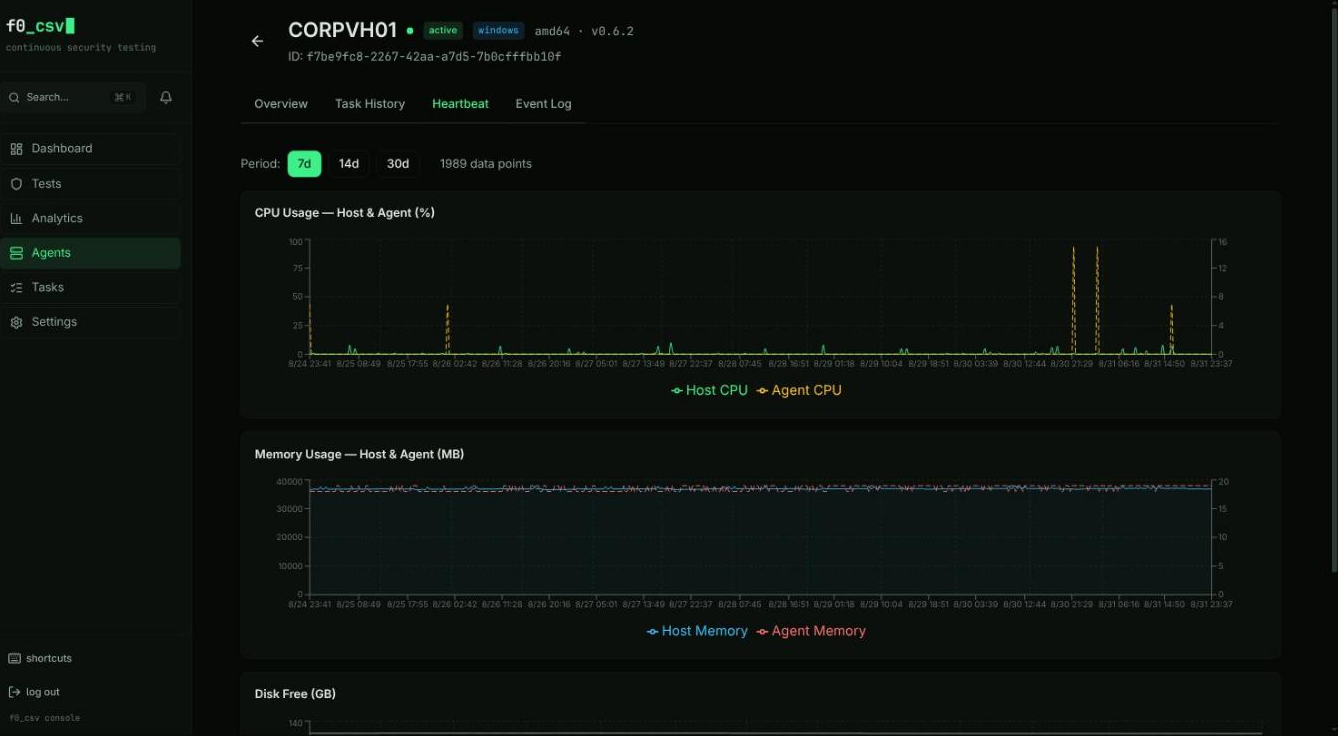Select the 14d period
The image size is (1338, 736).
point(349,164)
